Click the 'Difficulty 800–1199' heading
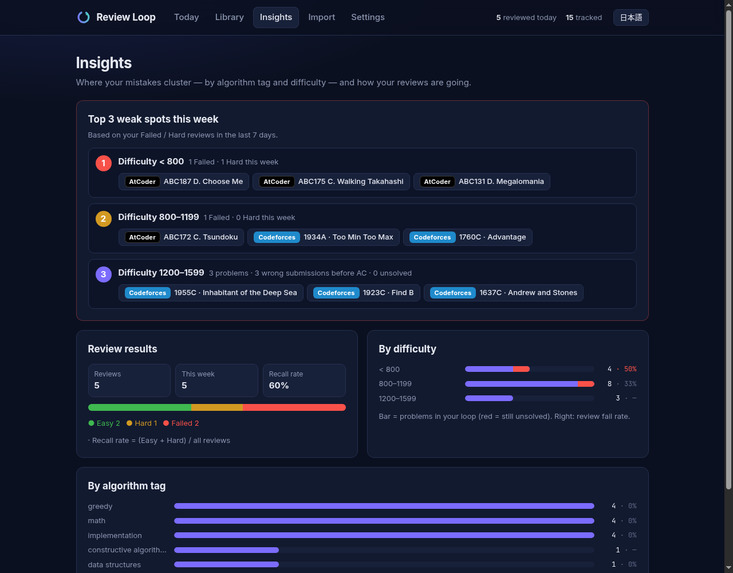This screenshot has width=733, height=573. point(158,217)
